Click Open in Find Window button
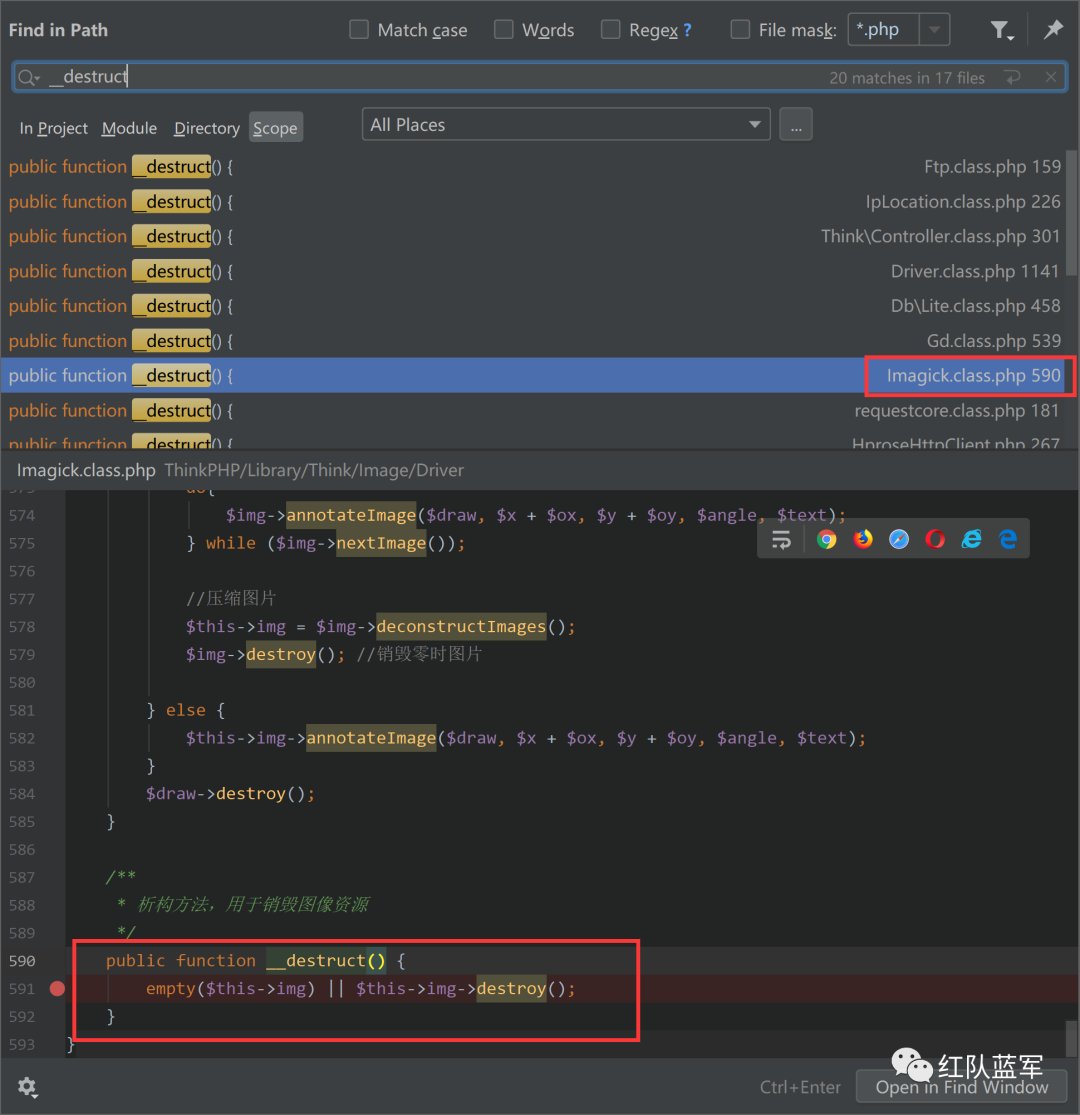The height and width of the screenshot is (1115, 1080). (x=961, y=1087)
